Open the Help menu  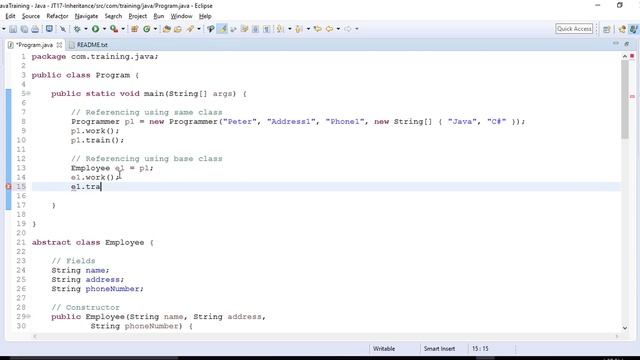(x=205, y=16)
